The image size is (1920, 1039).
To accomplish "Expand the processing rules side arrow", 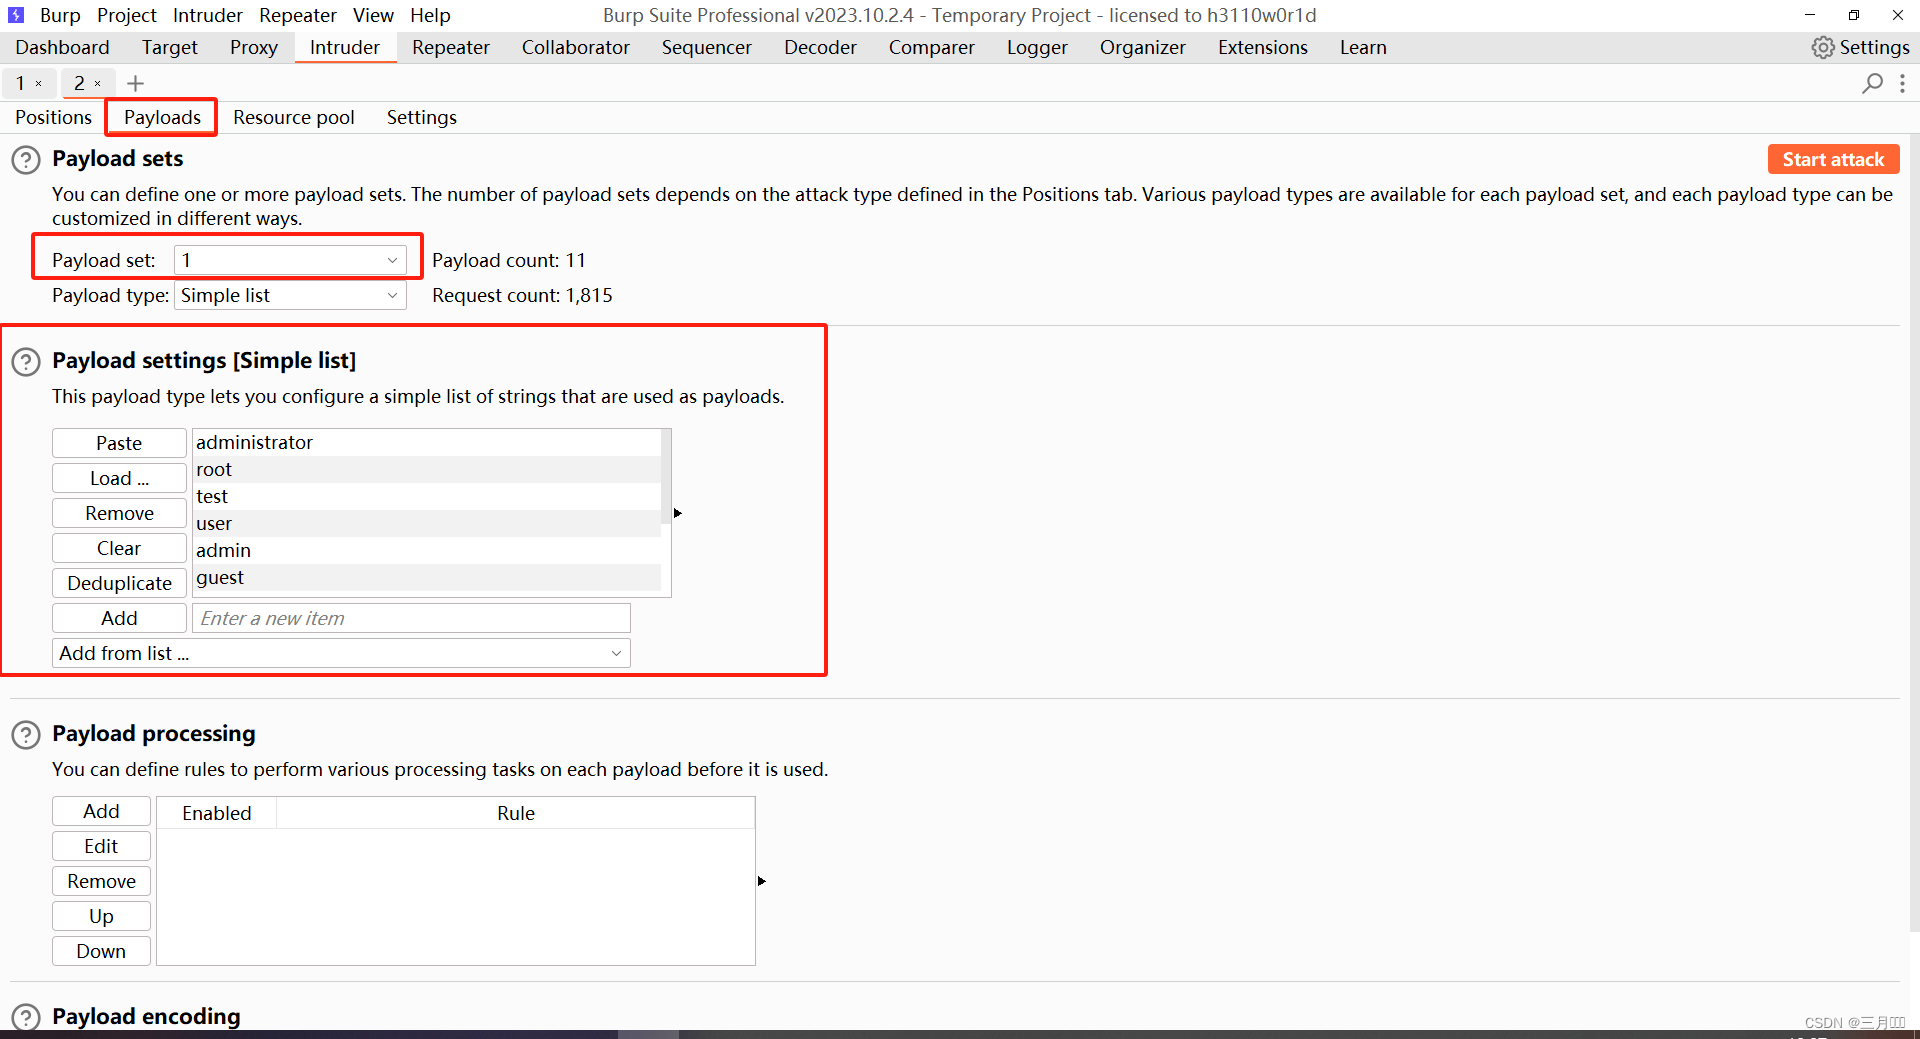I will tap(761, 881).
